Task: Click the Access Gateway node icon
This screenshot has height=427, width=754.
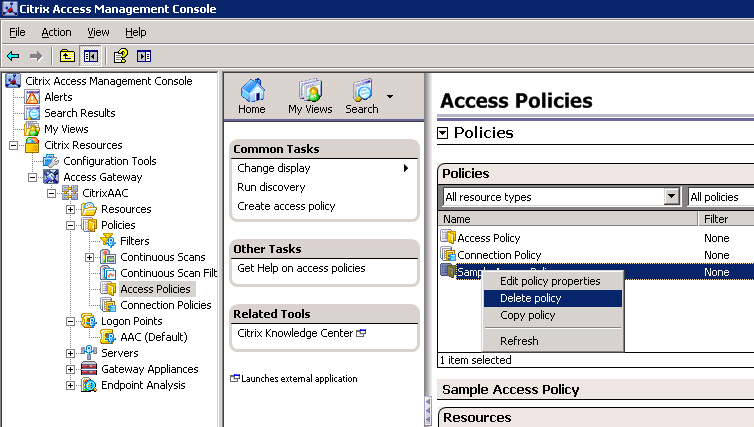Action: tap(51, 177)
